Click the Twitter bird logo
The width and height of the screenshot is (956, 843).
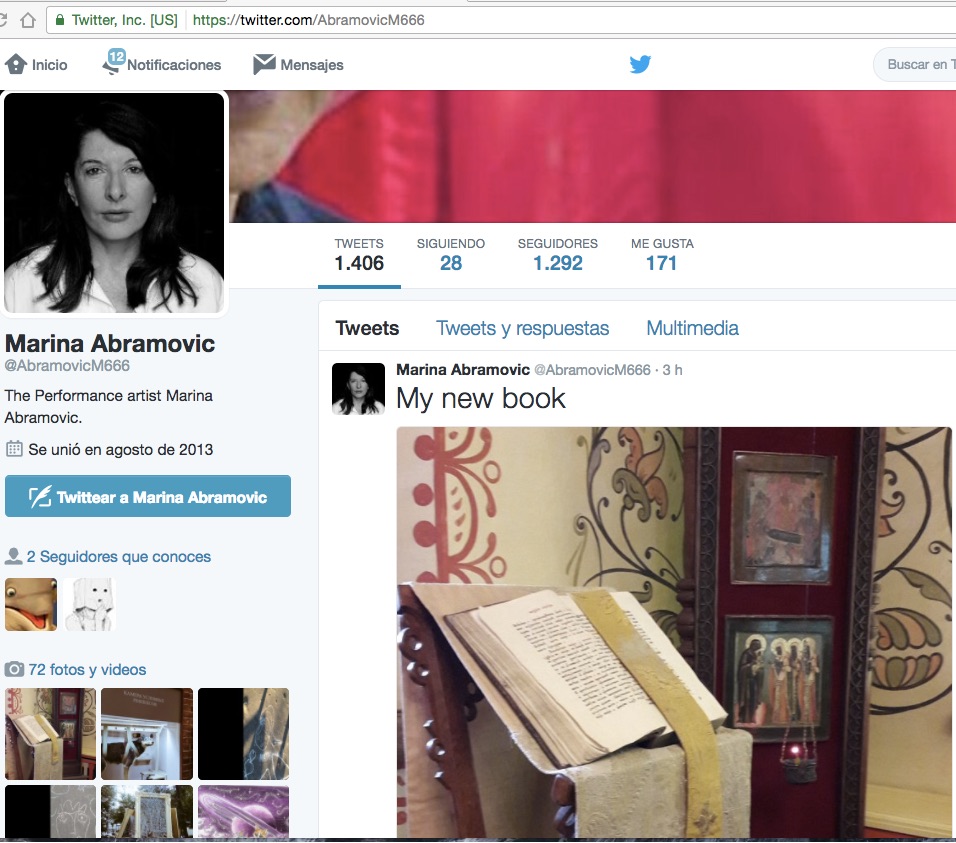point(640,65)
